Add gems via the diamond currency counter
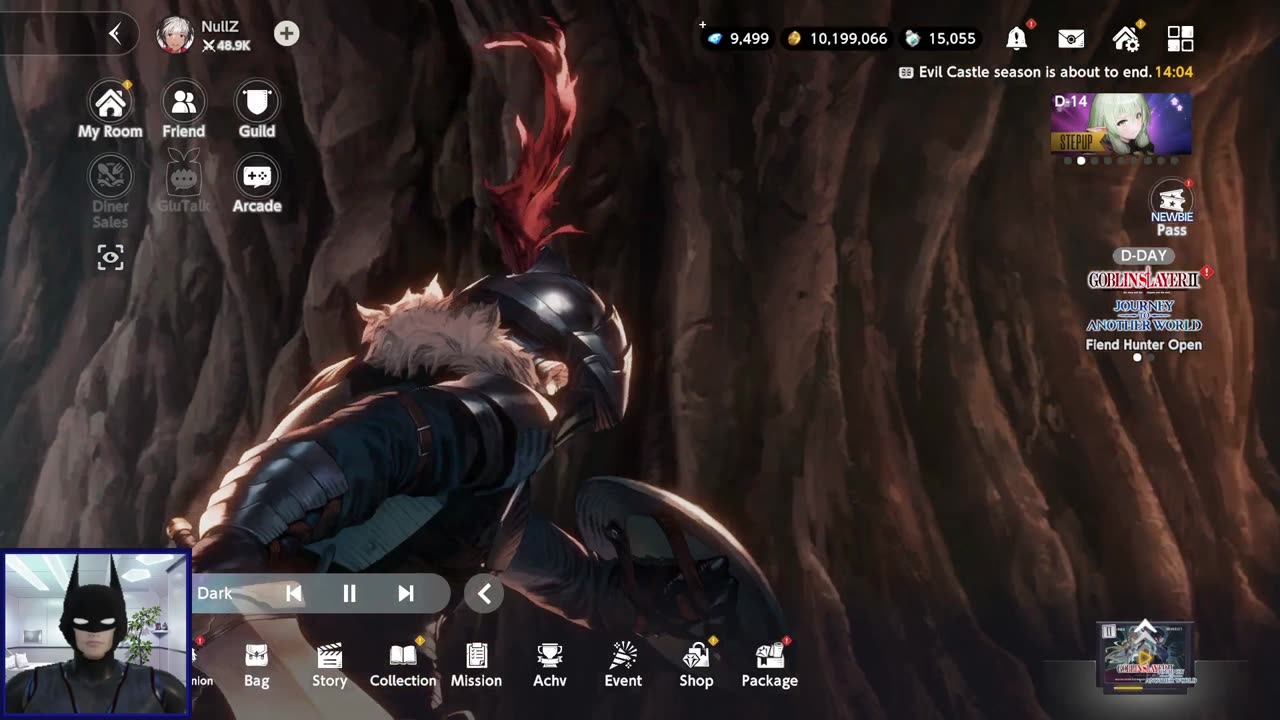This screenshot has height=720, width=1280. 737,38
